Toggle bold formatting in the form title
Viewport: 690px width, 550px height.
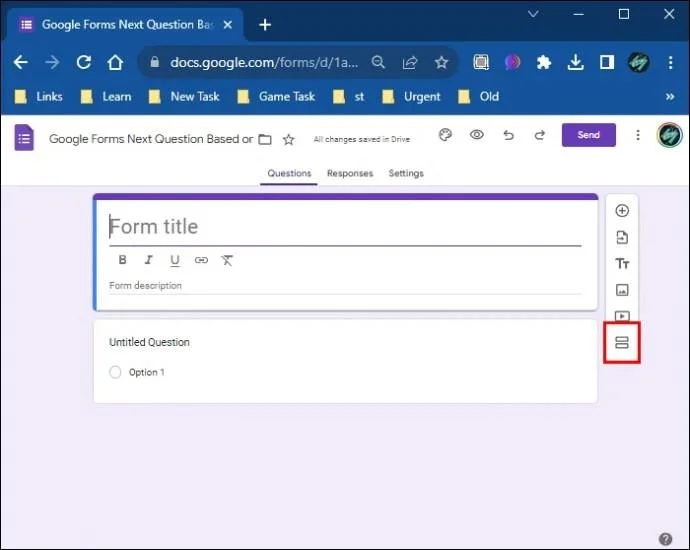tap(123, 260)
